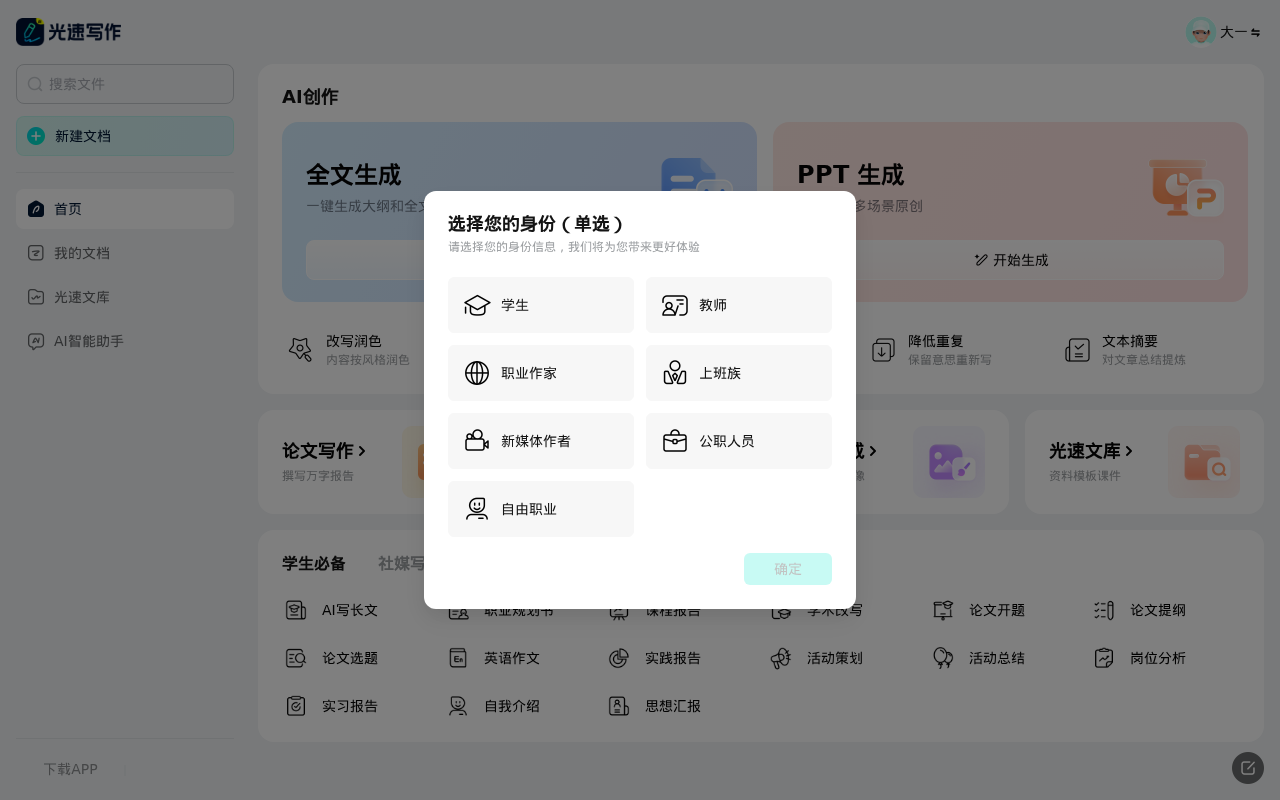1280x800 pixels.
Task: Open 首页 in the sidebar
Action: coord(125,209)
